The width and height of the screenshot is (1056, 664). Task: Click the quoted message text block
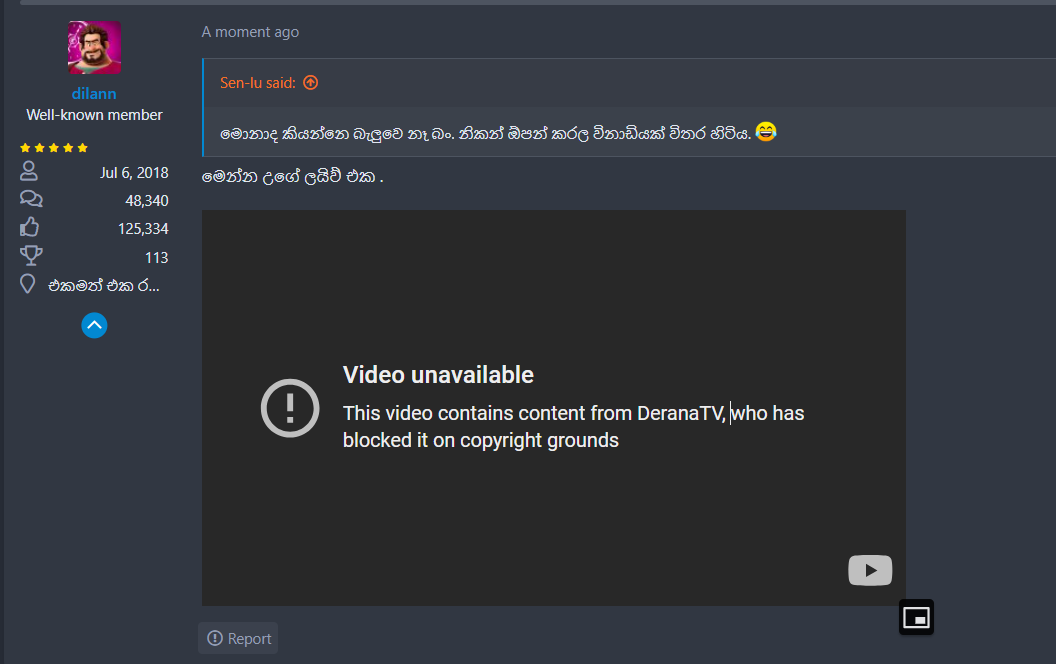[498, 133]
